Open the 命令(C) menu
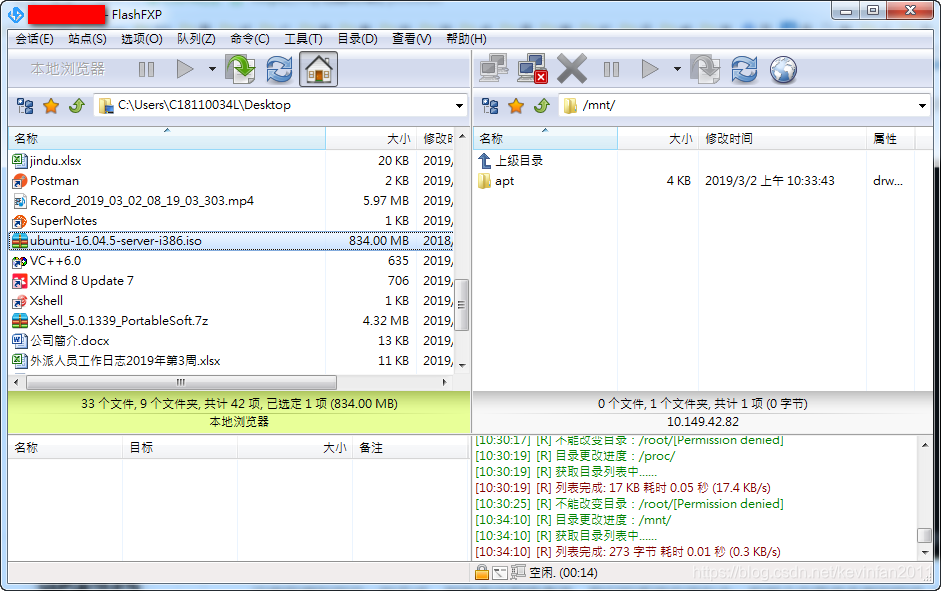 [x=250, y=39]
